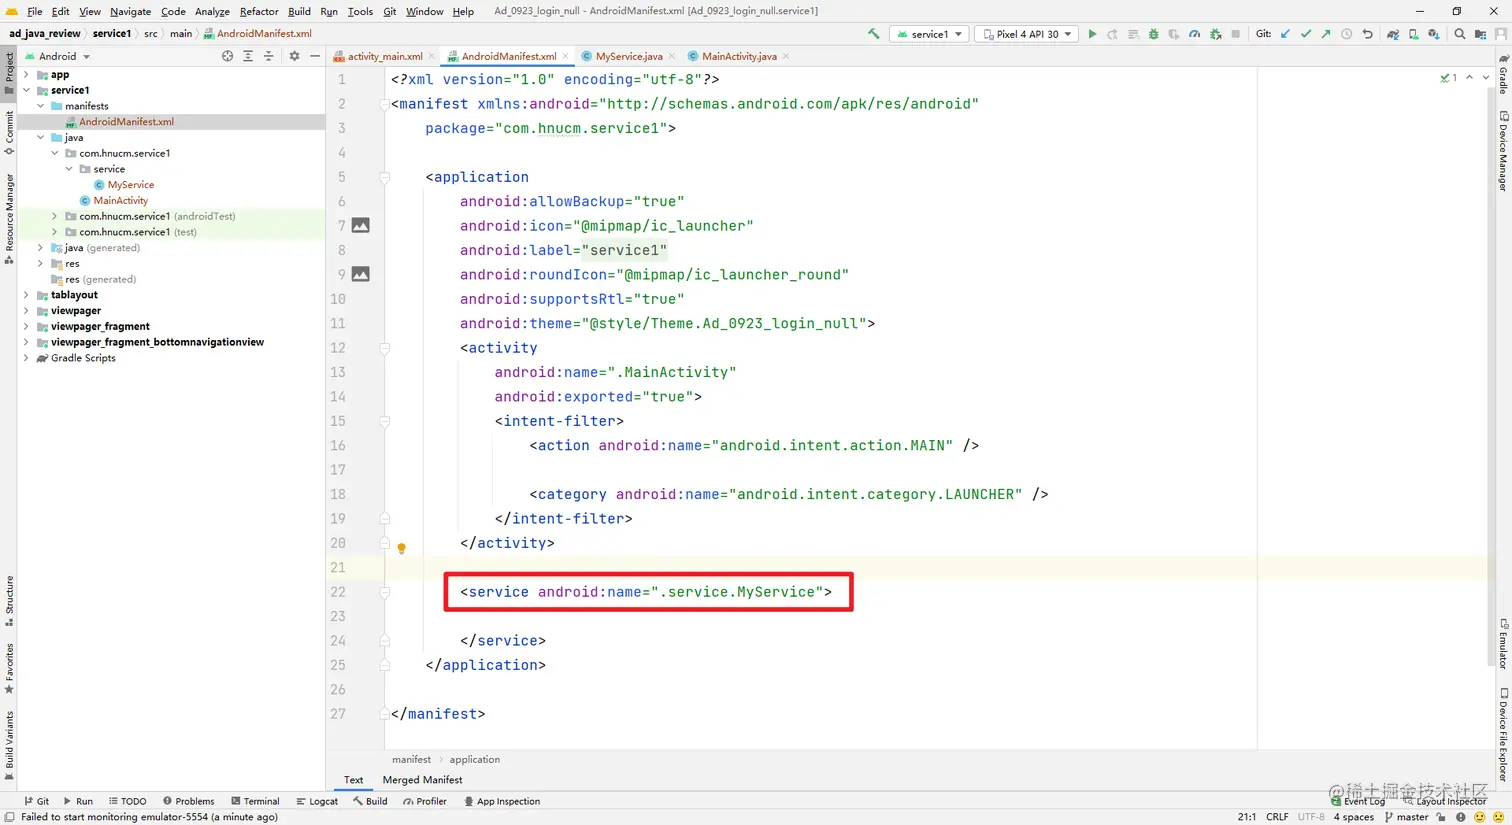Image resolution: width=1512 pixels, height=825 pixels.
Task: Open the Structure side panel
Action: (x=9, y=600)
